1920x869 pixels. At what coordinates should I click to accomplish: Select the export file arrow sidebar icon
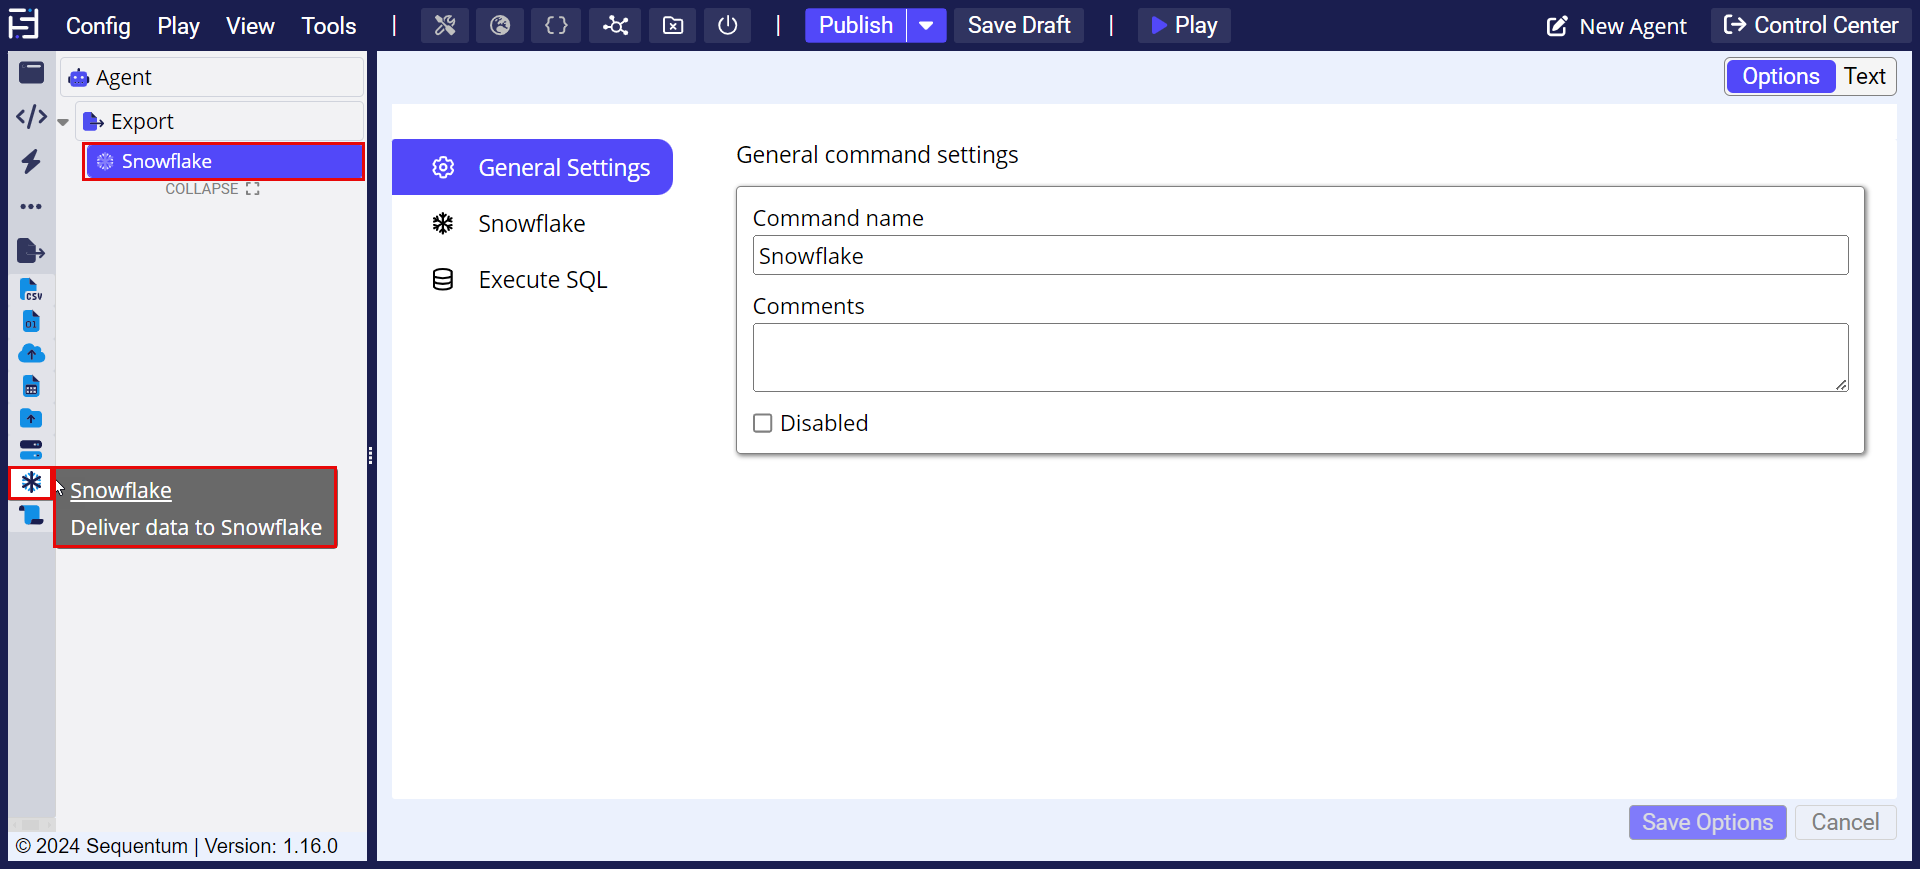click(x=32, y=251)
